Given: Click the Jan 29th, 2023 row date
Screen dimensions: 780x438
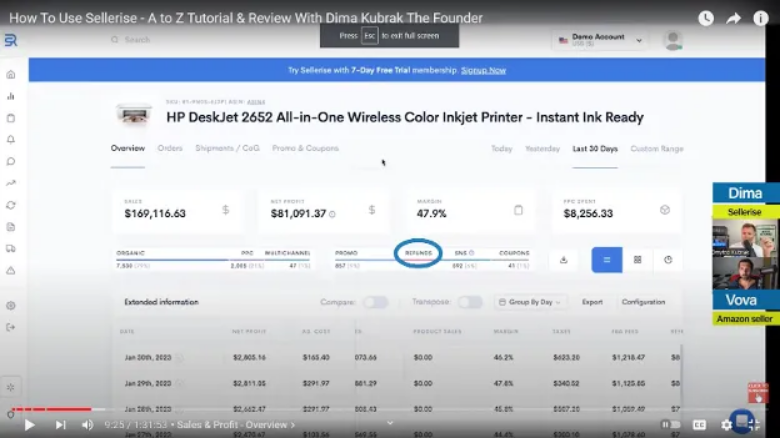Looking at the screenshot, I should click(148, 383).
